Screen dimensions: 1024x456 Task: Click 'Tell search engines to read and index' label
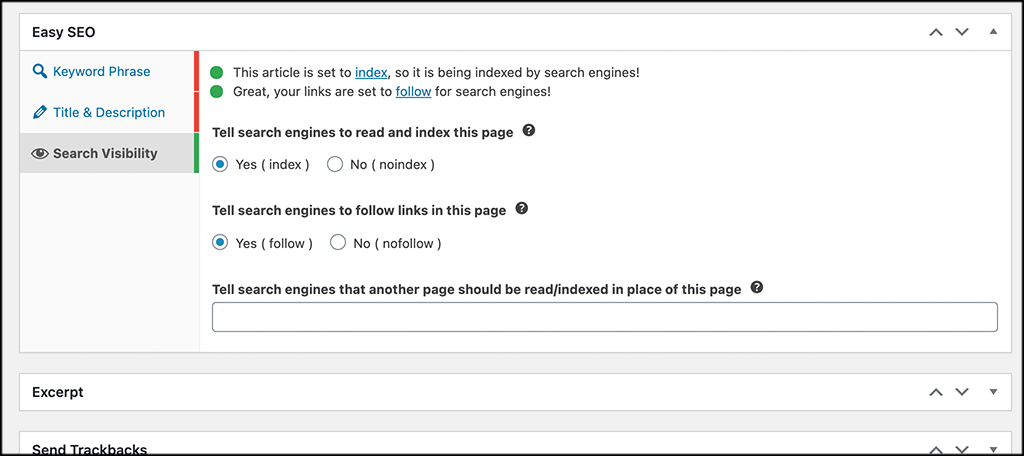point(363,133)
